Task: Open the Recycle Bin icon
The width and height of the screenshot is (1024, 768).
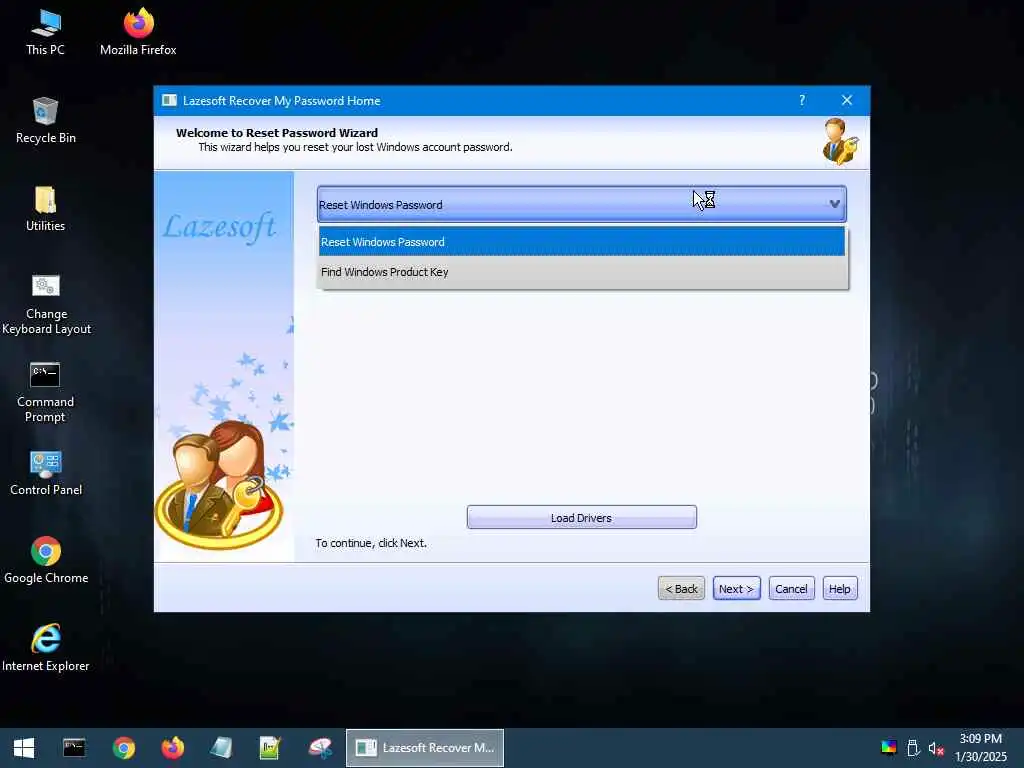Action: point(45,121)
